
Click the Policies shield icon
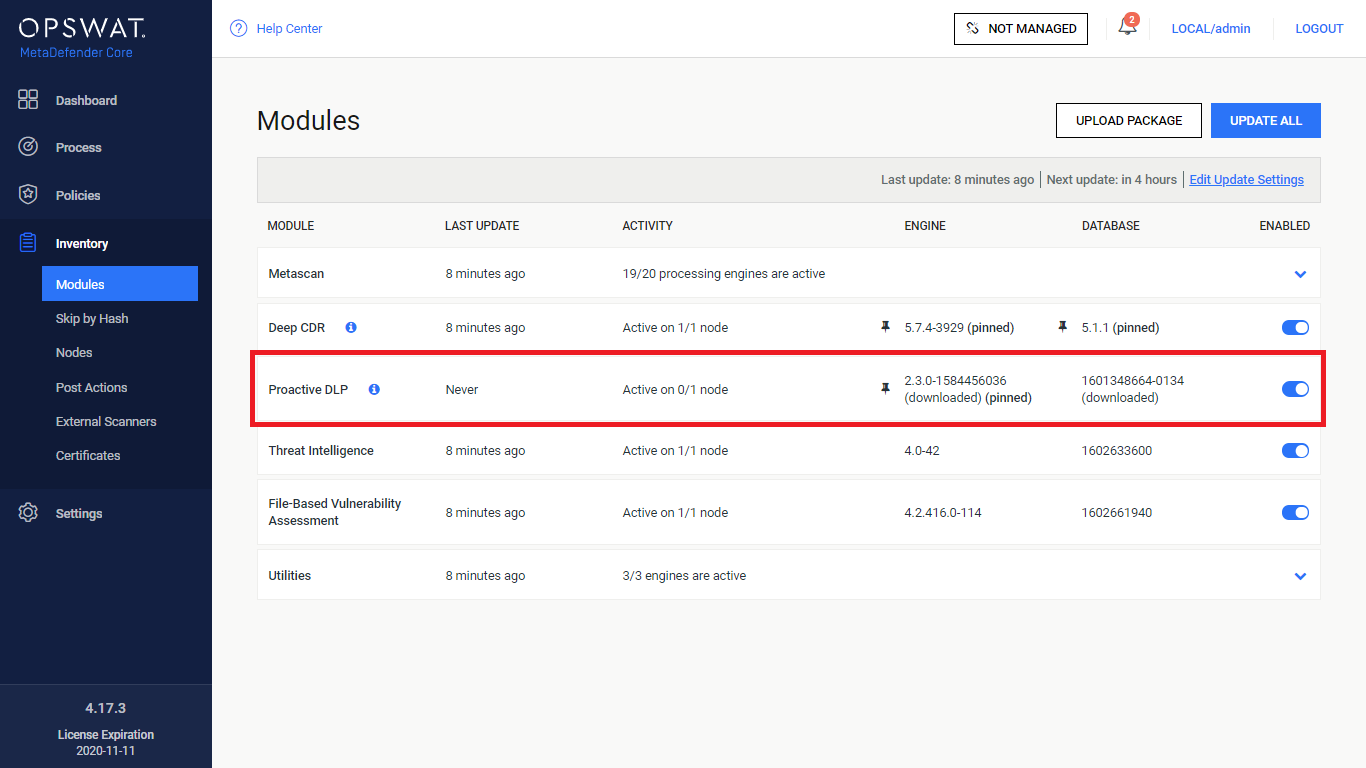tap(28, 195)
